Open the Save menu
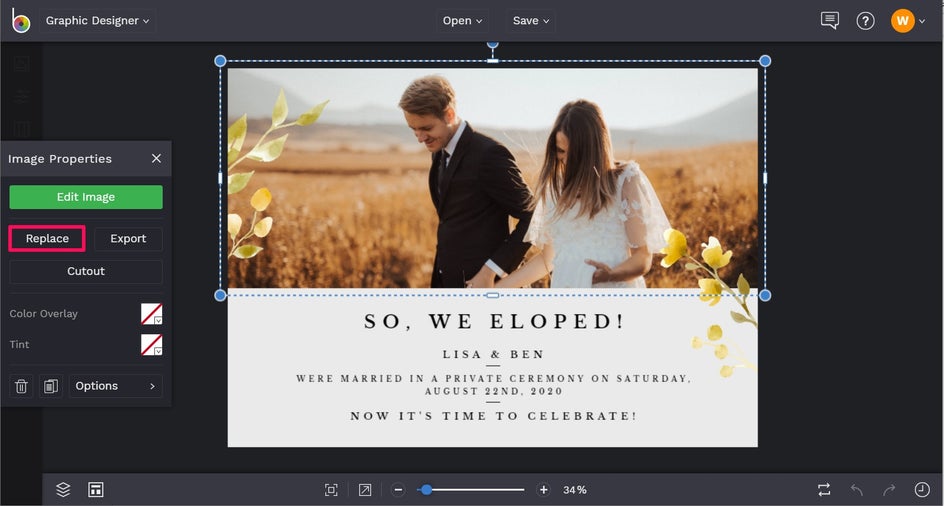Screen dimensions: 944x506 (x=531, y=21)
